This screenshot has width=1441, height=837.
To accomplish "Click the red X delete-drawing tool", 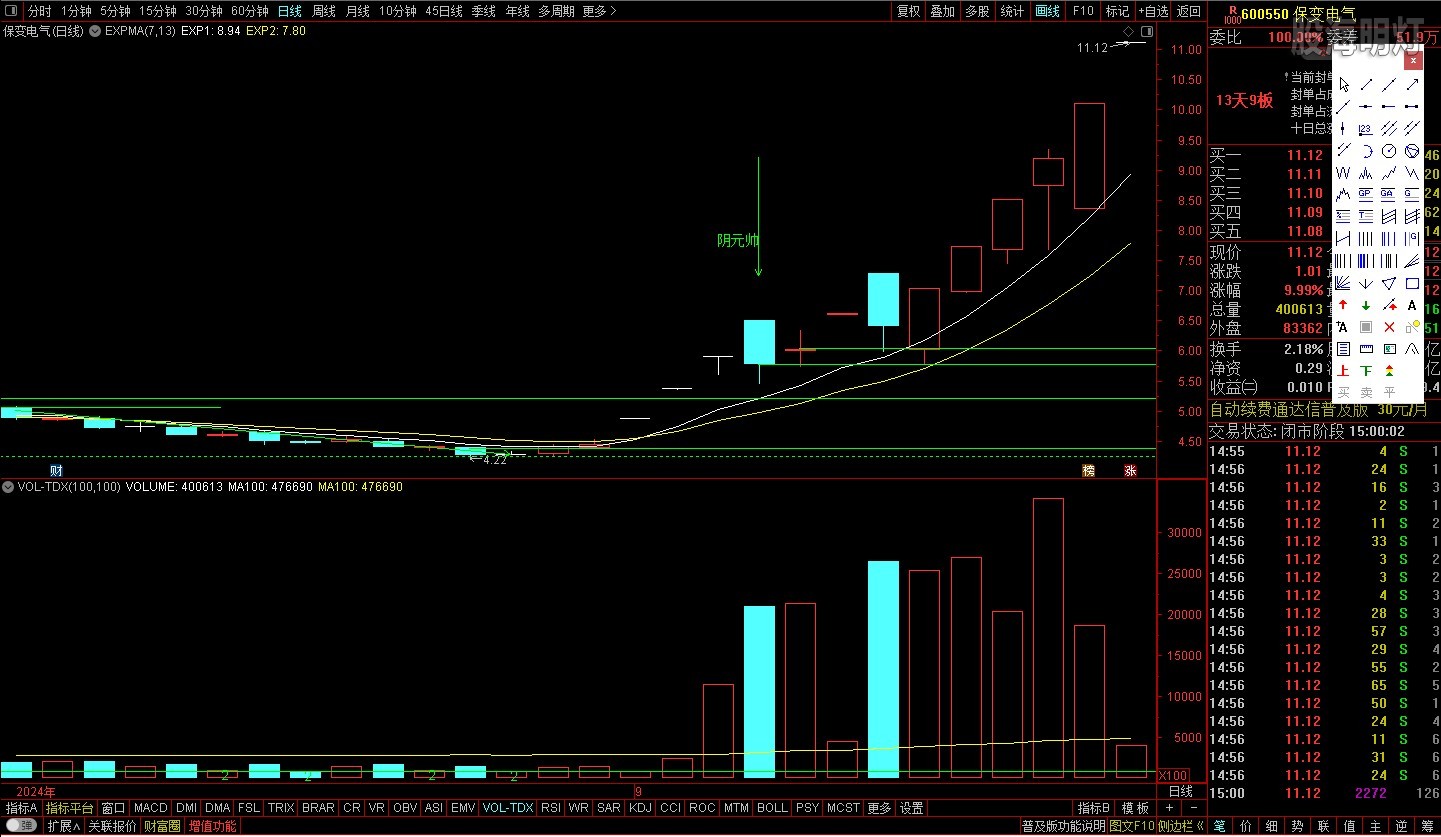I will pos(1389,326).
